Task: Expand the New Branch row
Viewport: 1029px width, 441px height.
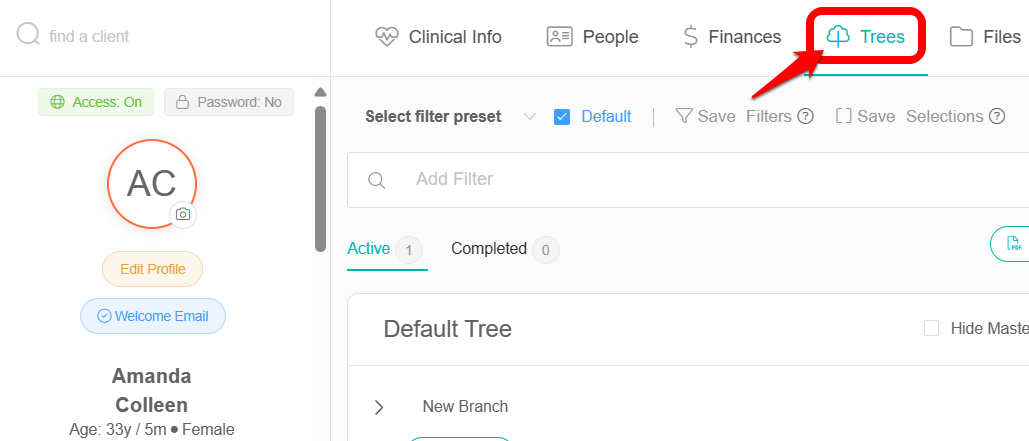Action: pyautogui.click(x=379, y=407)
